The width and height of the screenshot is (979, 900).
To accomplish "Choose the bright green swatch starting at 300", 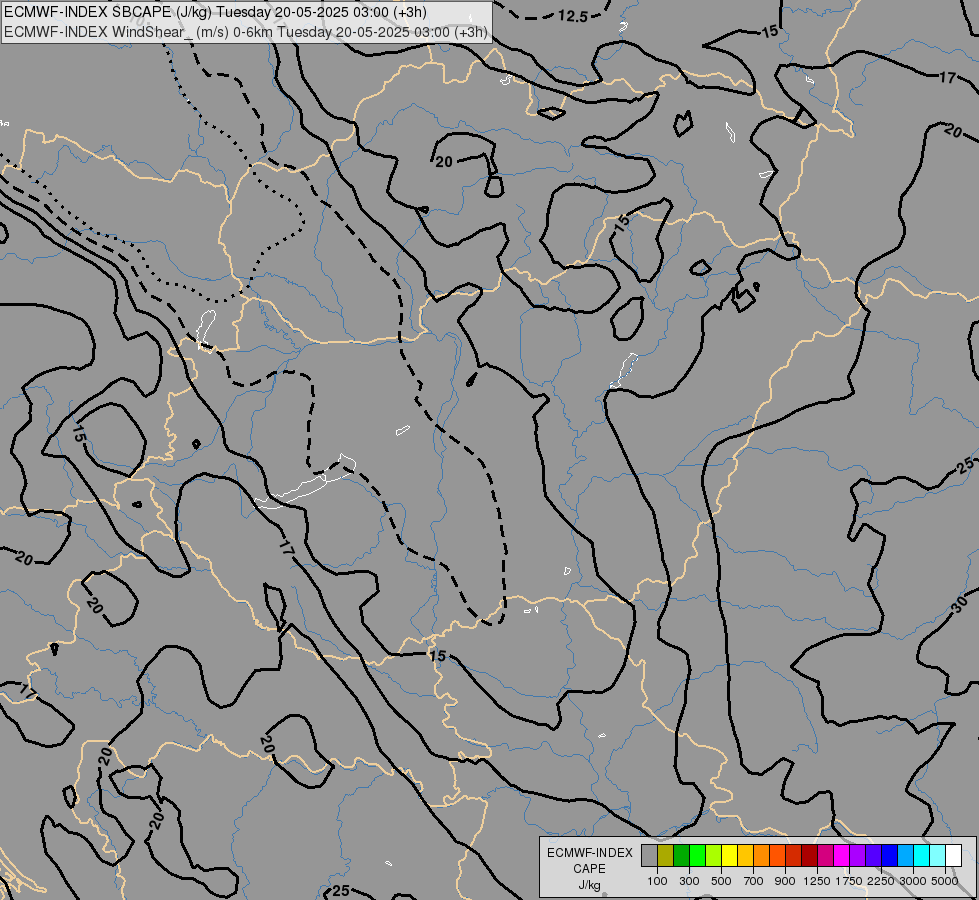I will pyautogui.click(x=697, y=855).
